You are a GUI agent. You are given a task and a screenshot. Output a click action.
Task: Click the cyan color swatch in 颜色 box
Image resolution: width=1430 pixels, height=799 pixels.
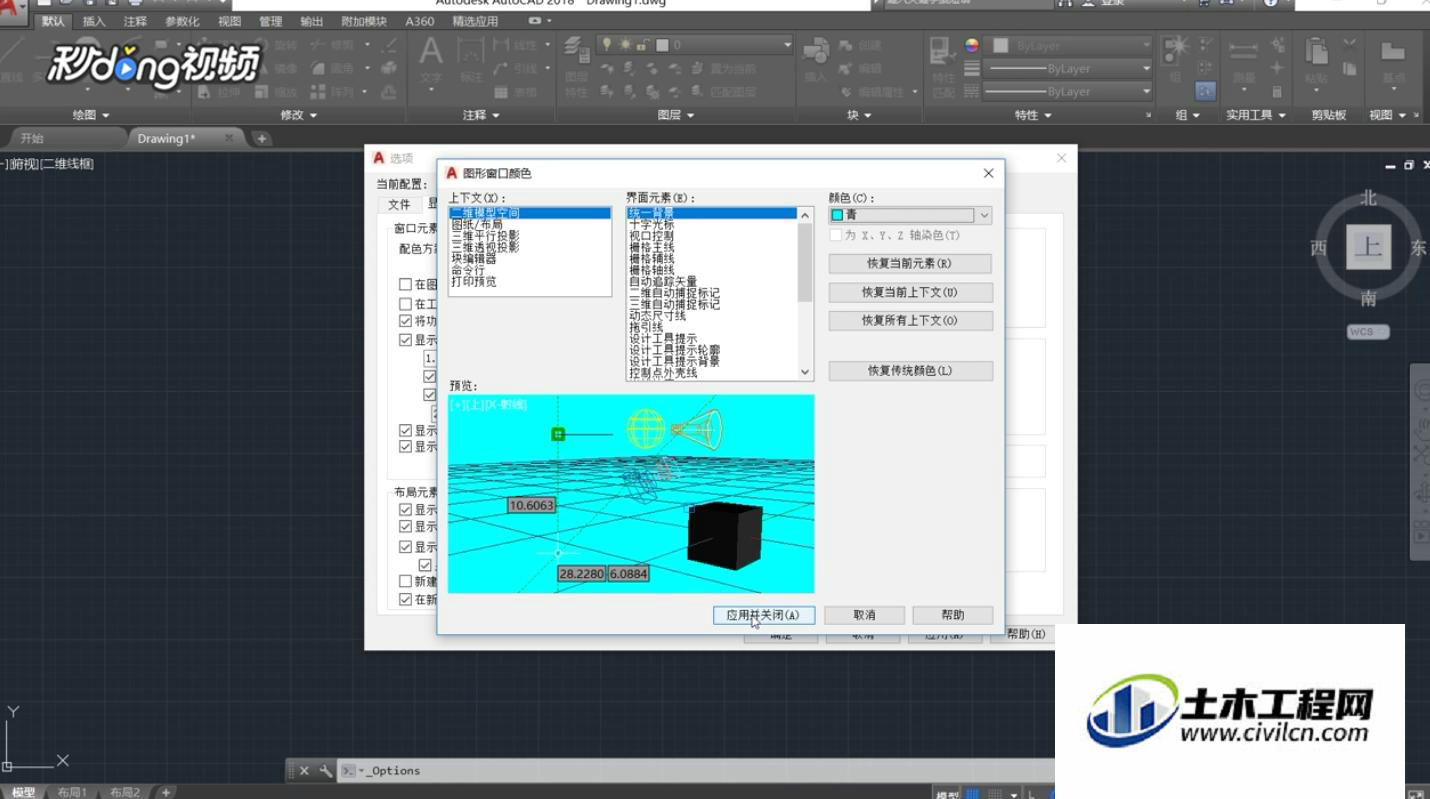point(837,215)
